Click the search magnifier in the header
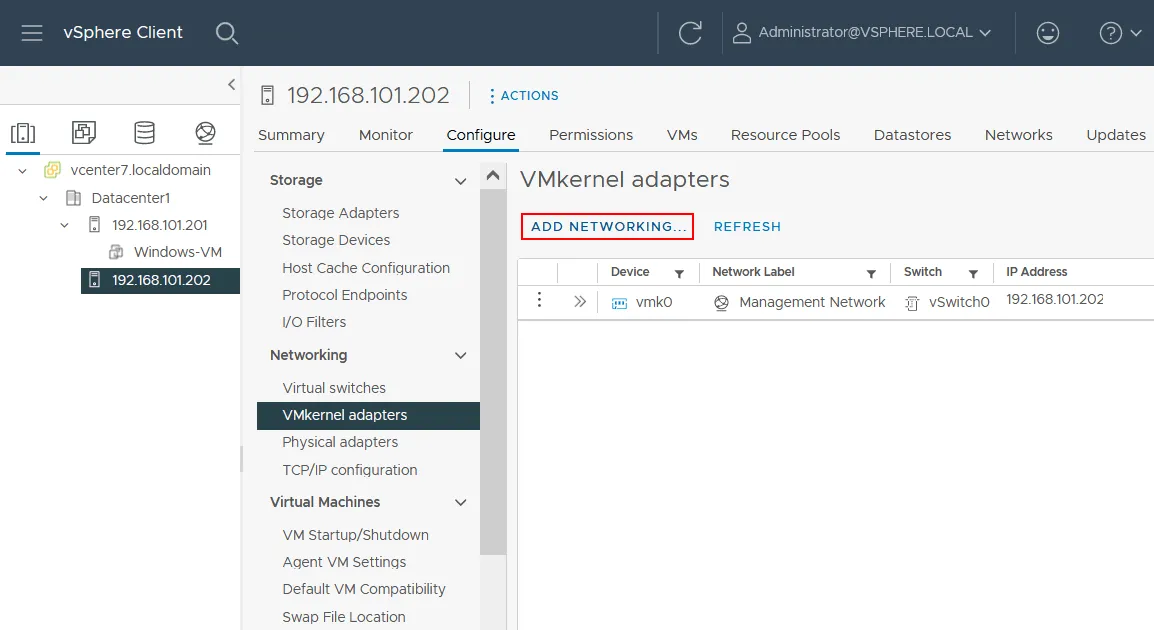The height and width of the screenshot is (630, 1154). [227, 33]
